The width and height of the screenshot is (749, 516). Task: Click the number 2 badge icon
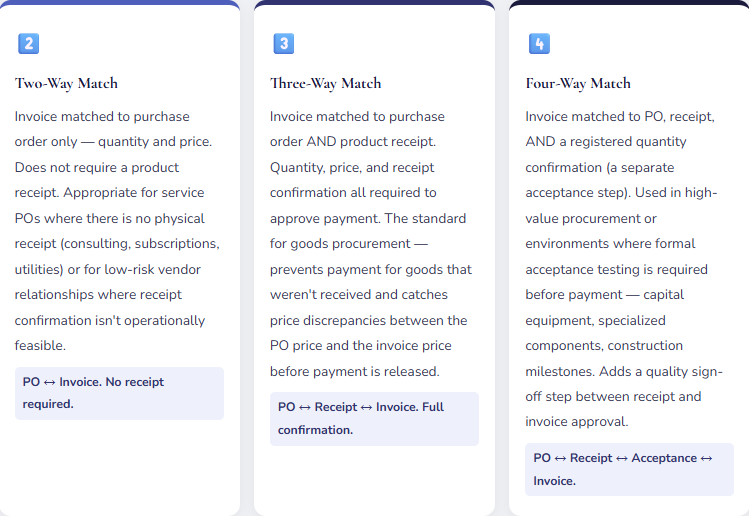[29, 44]
